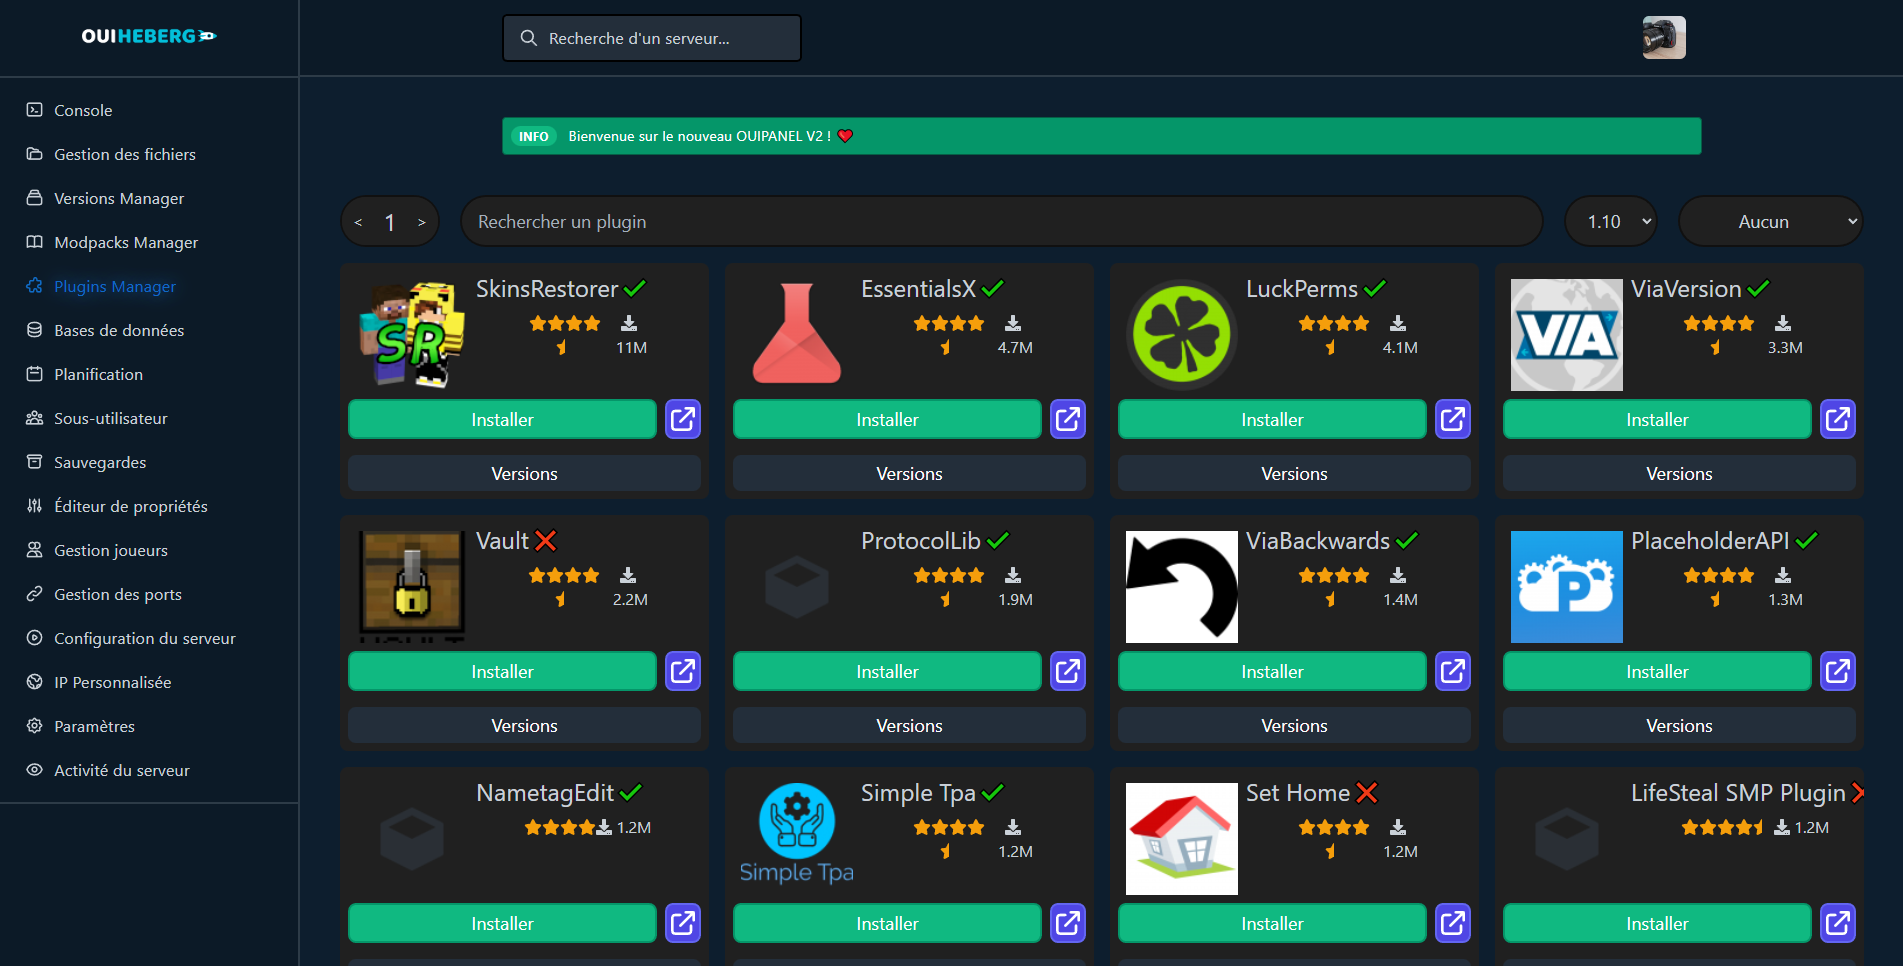Click the folder icon for Gestion des fichiers
Screen dimensions: 1903x966
click(35, 154)
